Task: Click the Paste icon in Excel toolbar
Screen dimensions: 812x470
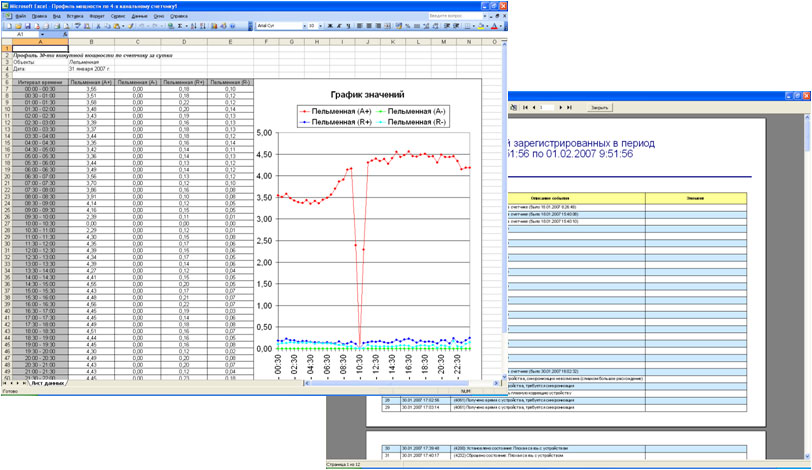Action: pos(116,26)
